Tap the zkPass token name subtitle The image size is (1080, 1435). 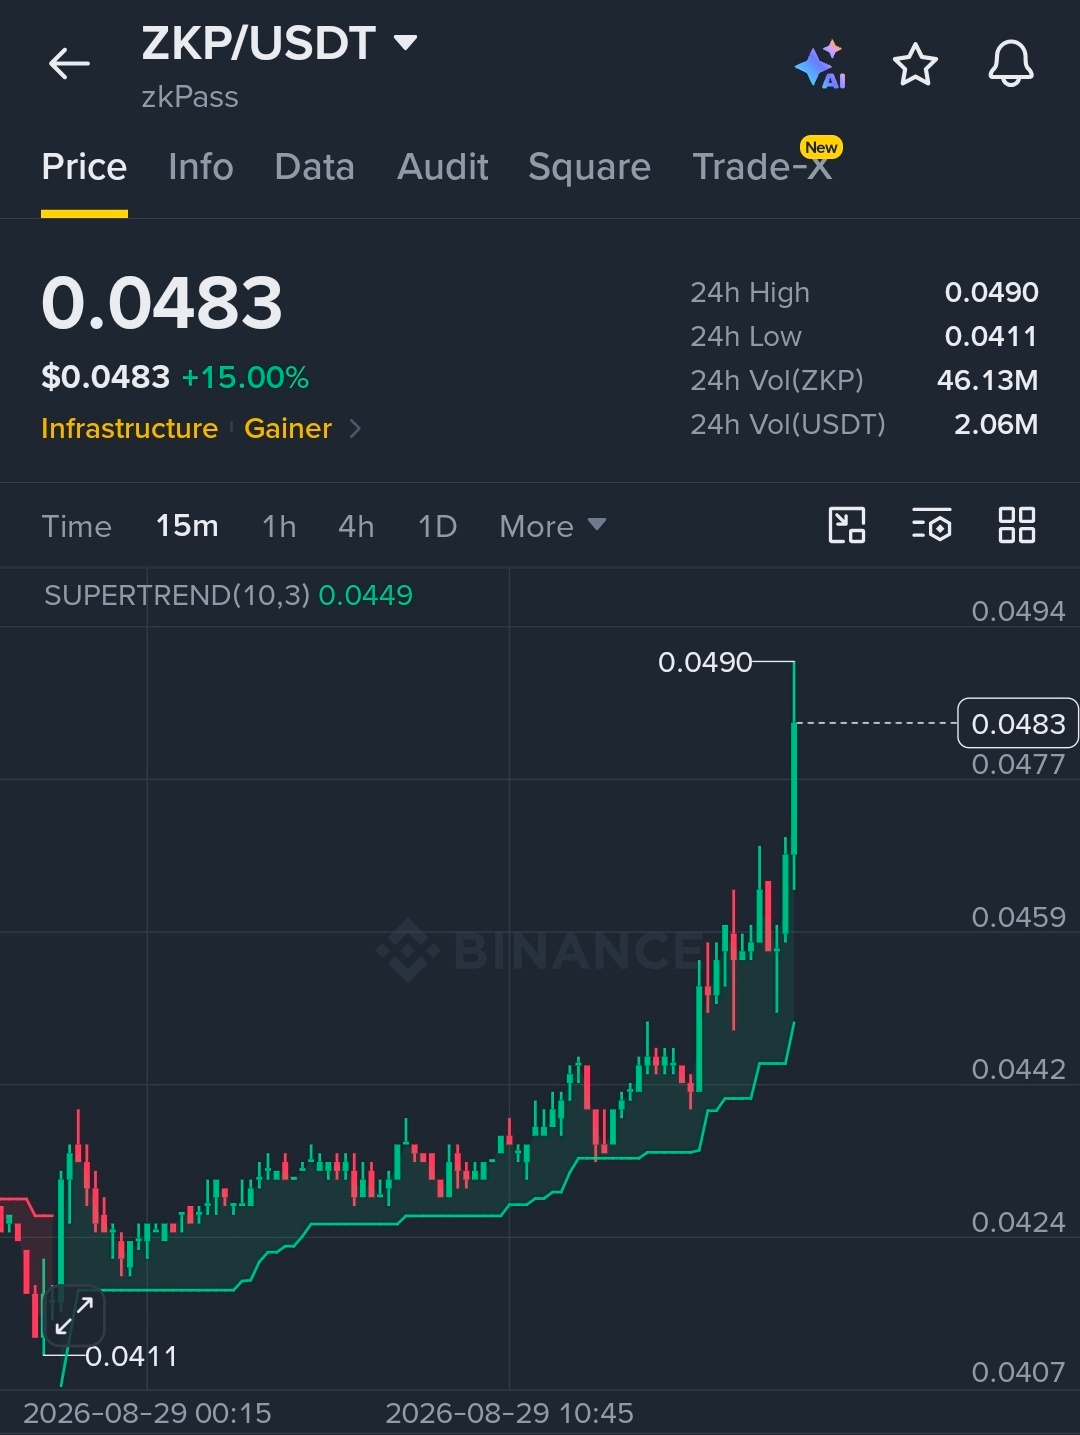coord(190,97)
